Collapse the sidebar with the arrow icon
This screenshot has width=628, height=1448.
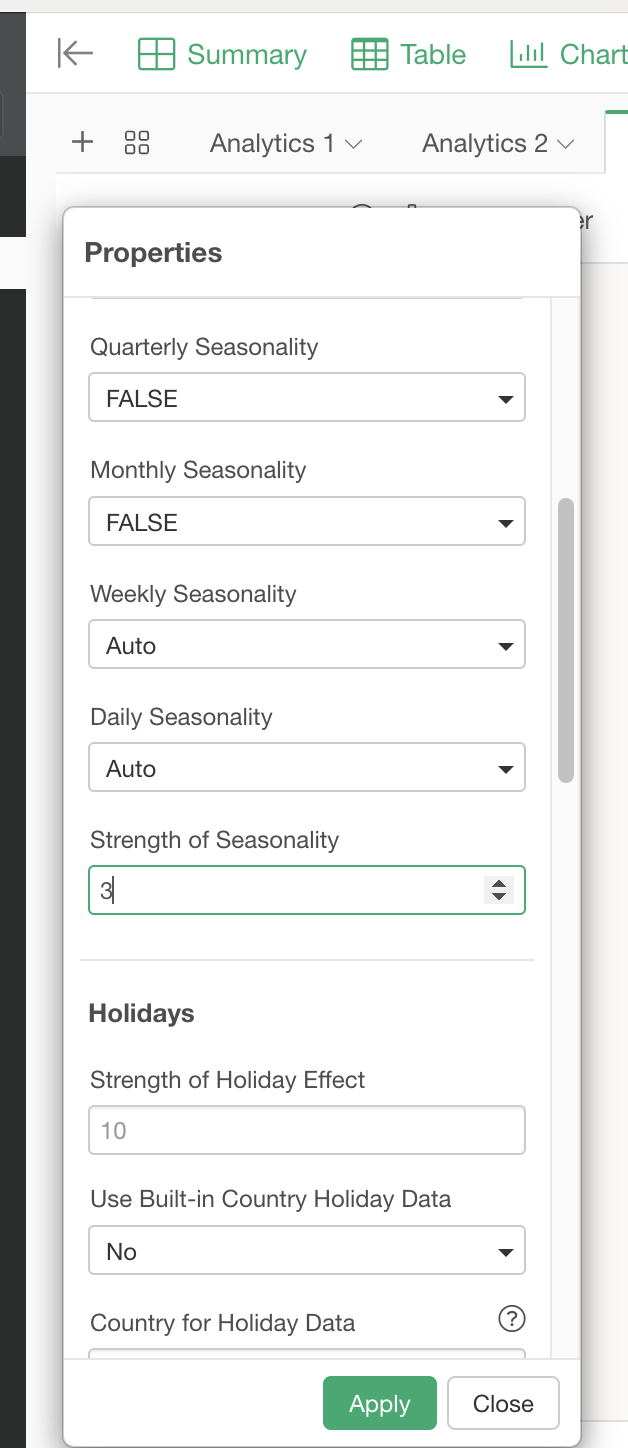[x=75, y=53]
